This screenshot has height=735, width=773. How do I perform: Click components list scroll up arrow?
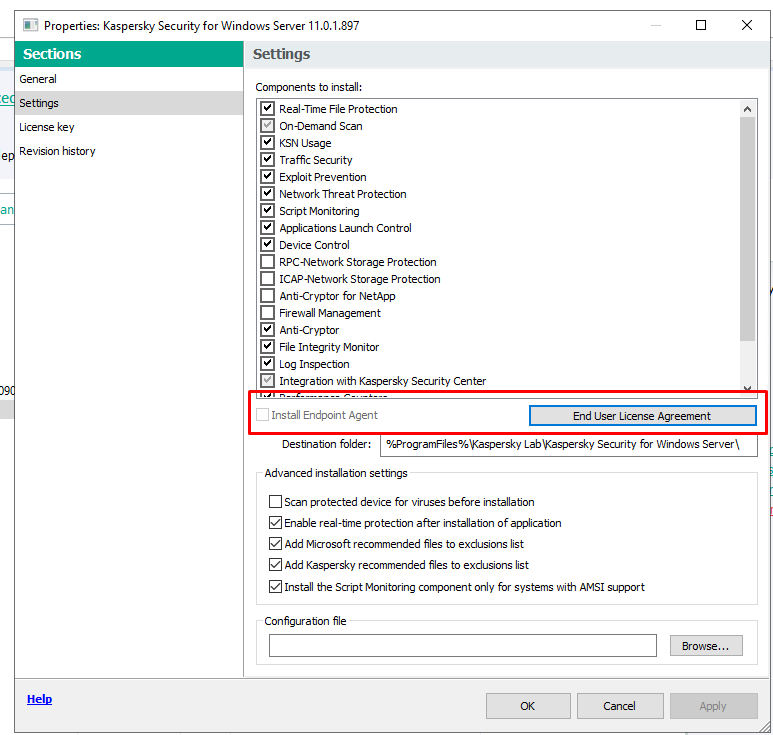(x=747, y=109)
